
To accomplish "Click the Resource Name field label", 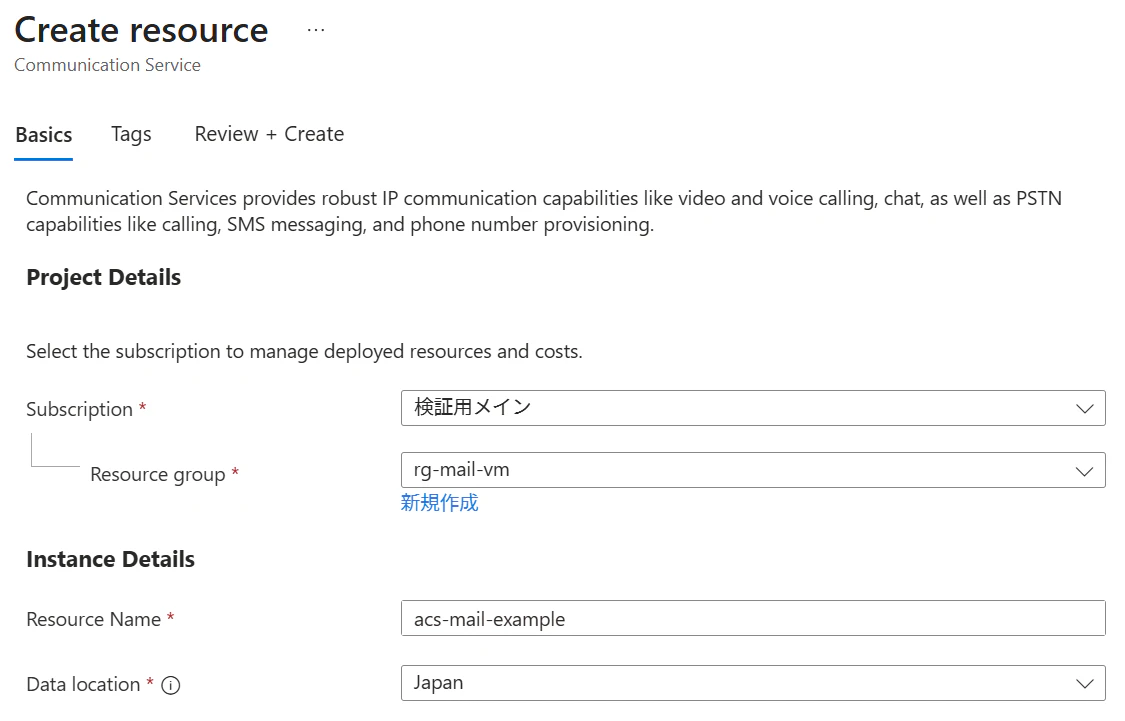I will pyautogui.click(x=93, y=619).
